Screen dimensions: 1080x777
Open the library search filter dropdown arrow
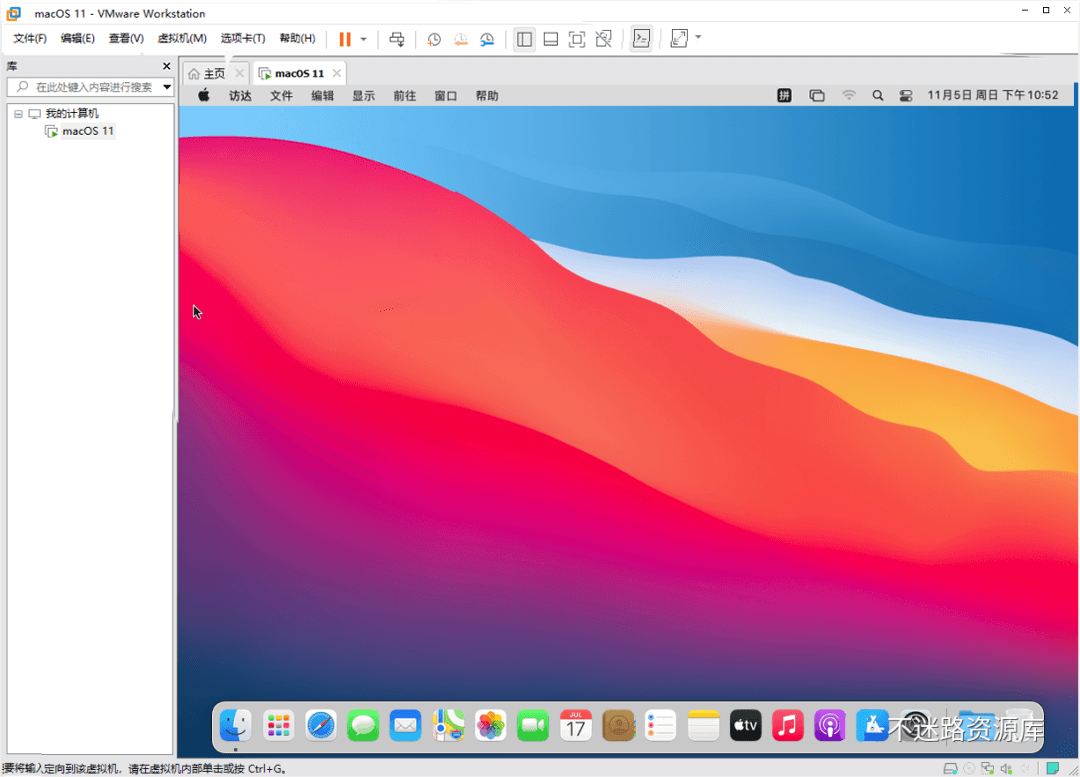pyautogui.click(x=167, y=87)
